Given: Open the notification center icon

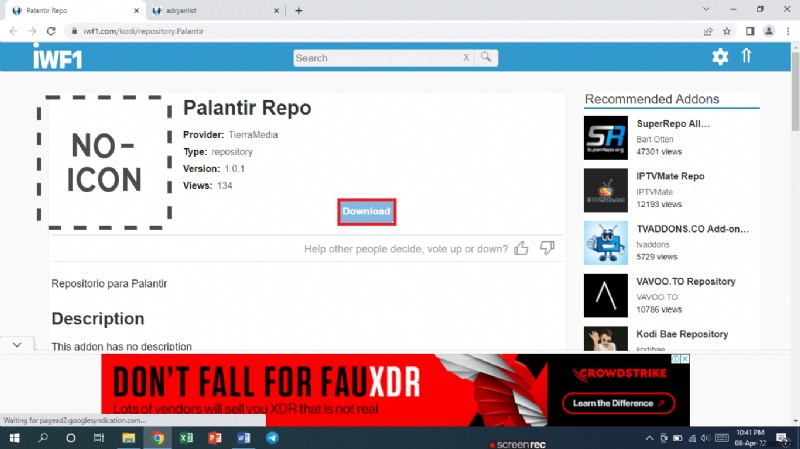Looking at the screenshot, I should 782,438.
